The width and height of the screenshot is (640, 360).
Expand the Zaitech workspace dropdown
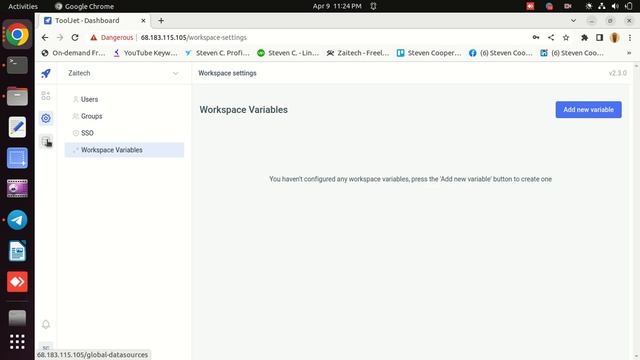124,73
